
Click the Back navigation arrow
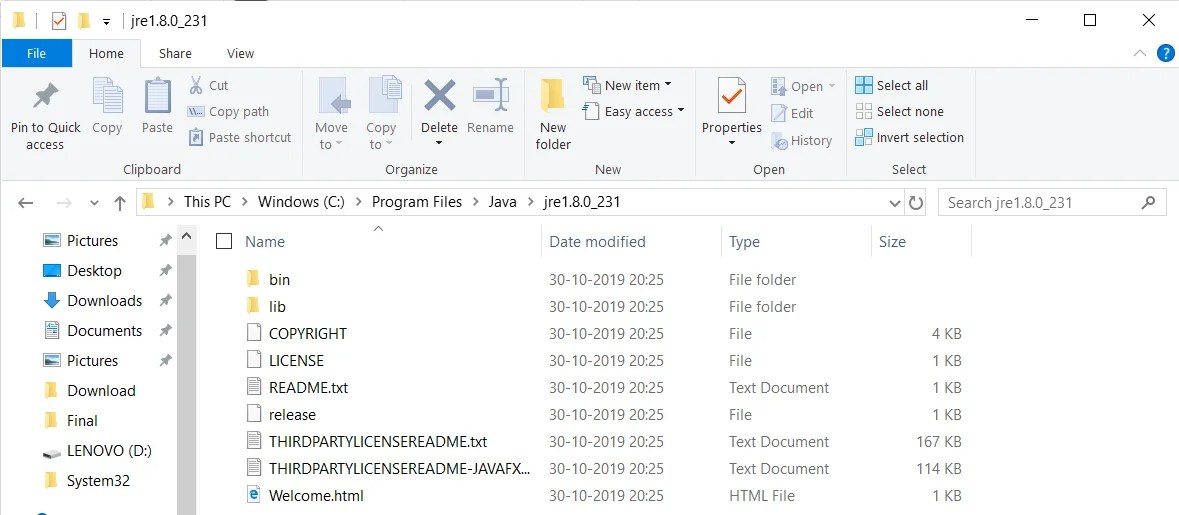(26, 203)
